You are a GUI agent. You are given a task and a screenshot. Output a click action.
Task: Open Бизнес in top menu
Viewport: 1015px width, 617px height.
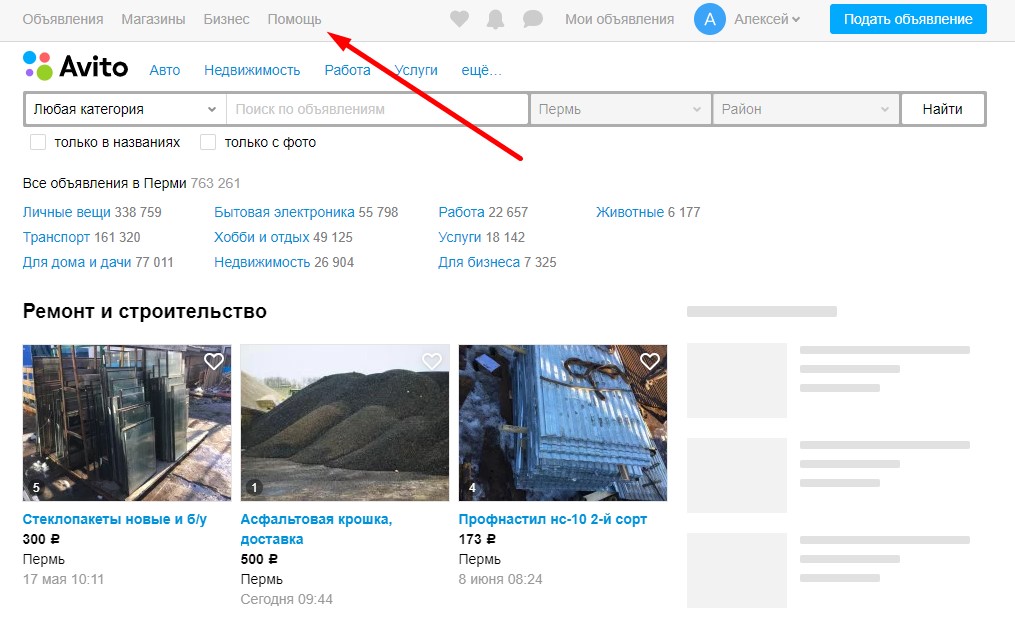[227, 19]
